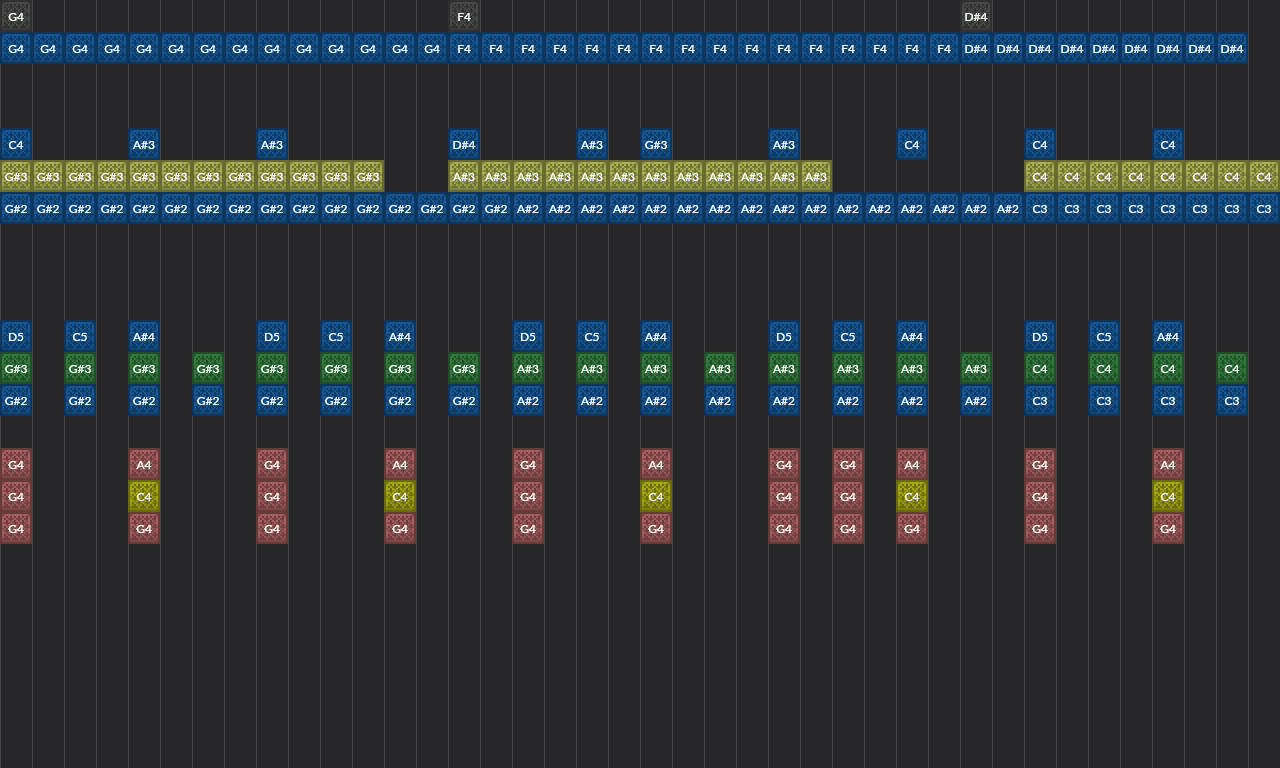The image size is (1280, 768).
Task: Click the first blue A#4 note
Action: [144, 337]
